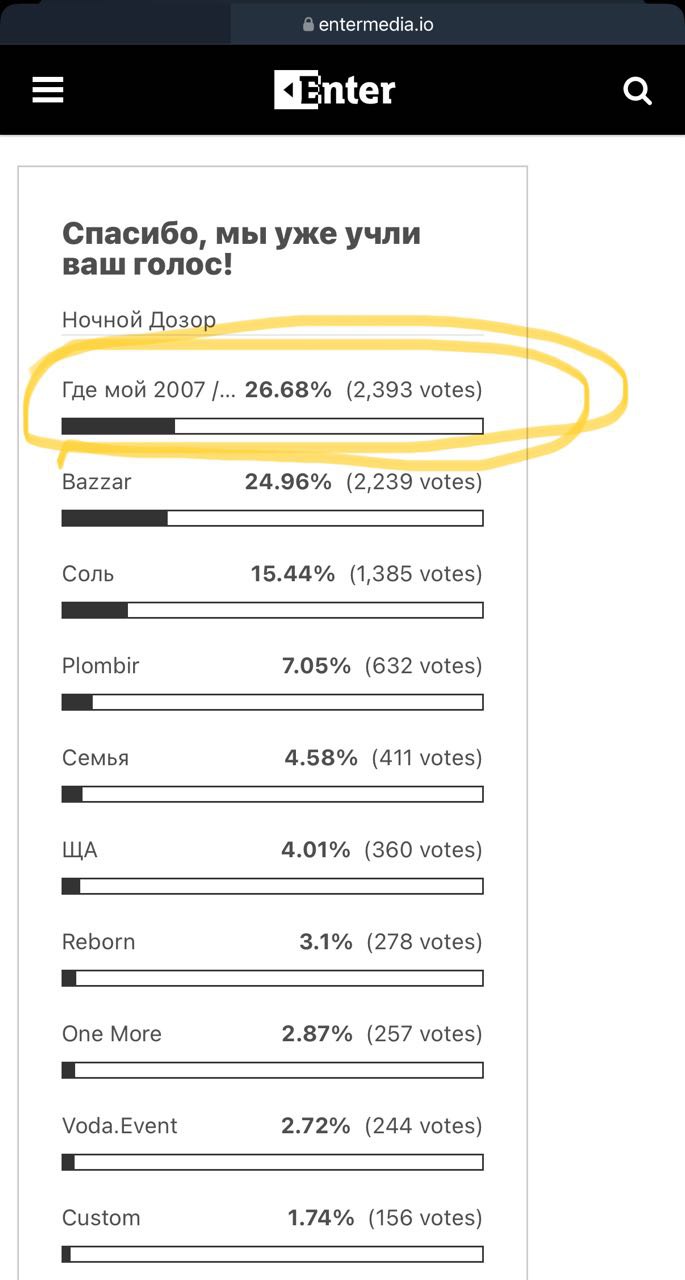Click the Соль result bar

[272, 610]
